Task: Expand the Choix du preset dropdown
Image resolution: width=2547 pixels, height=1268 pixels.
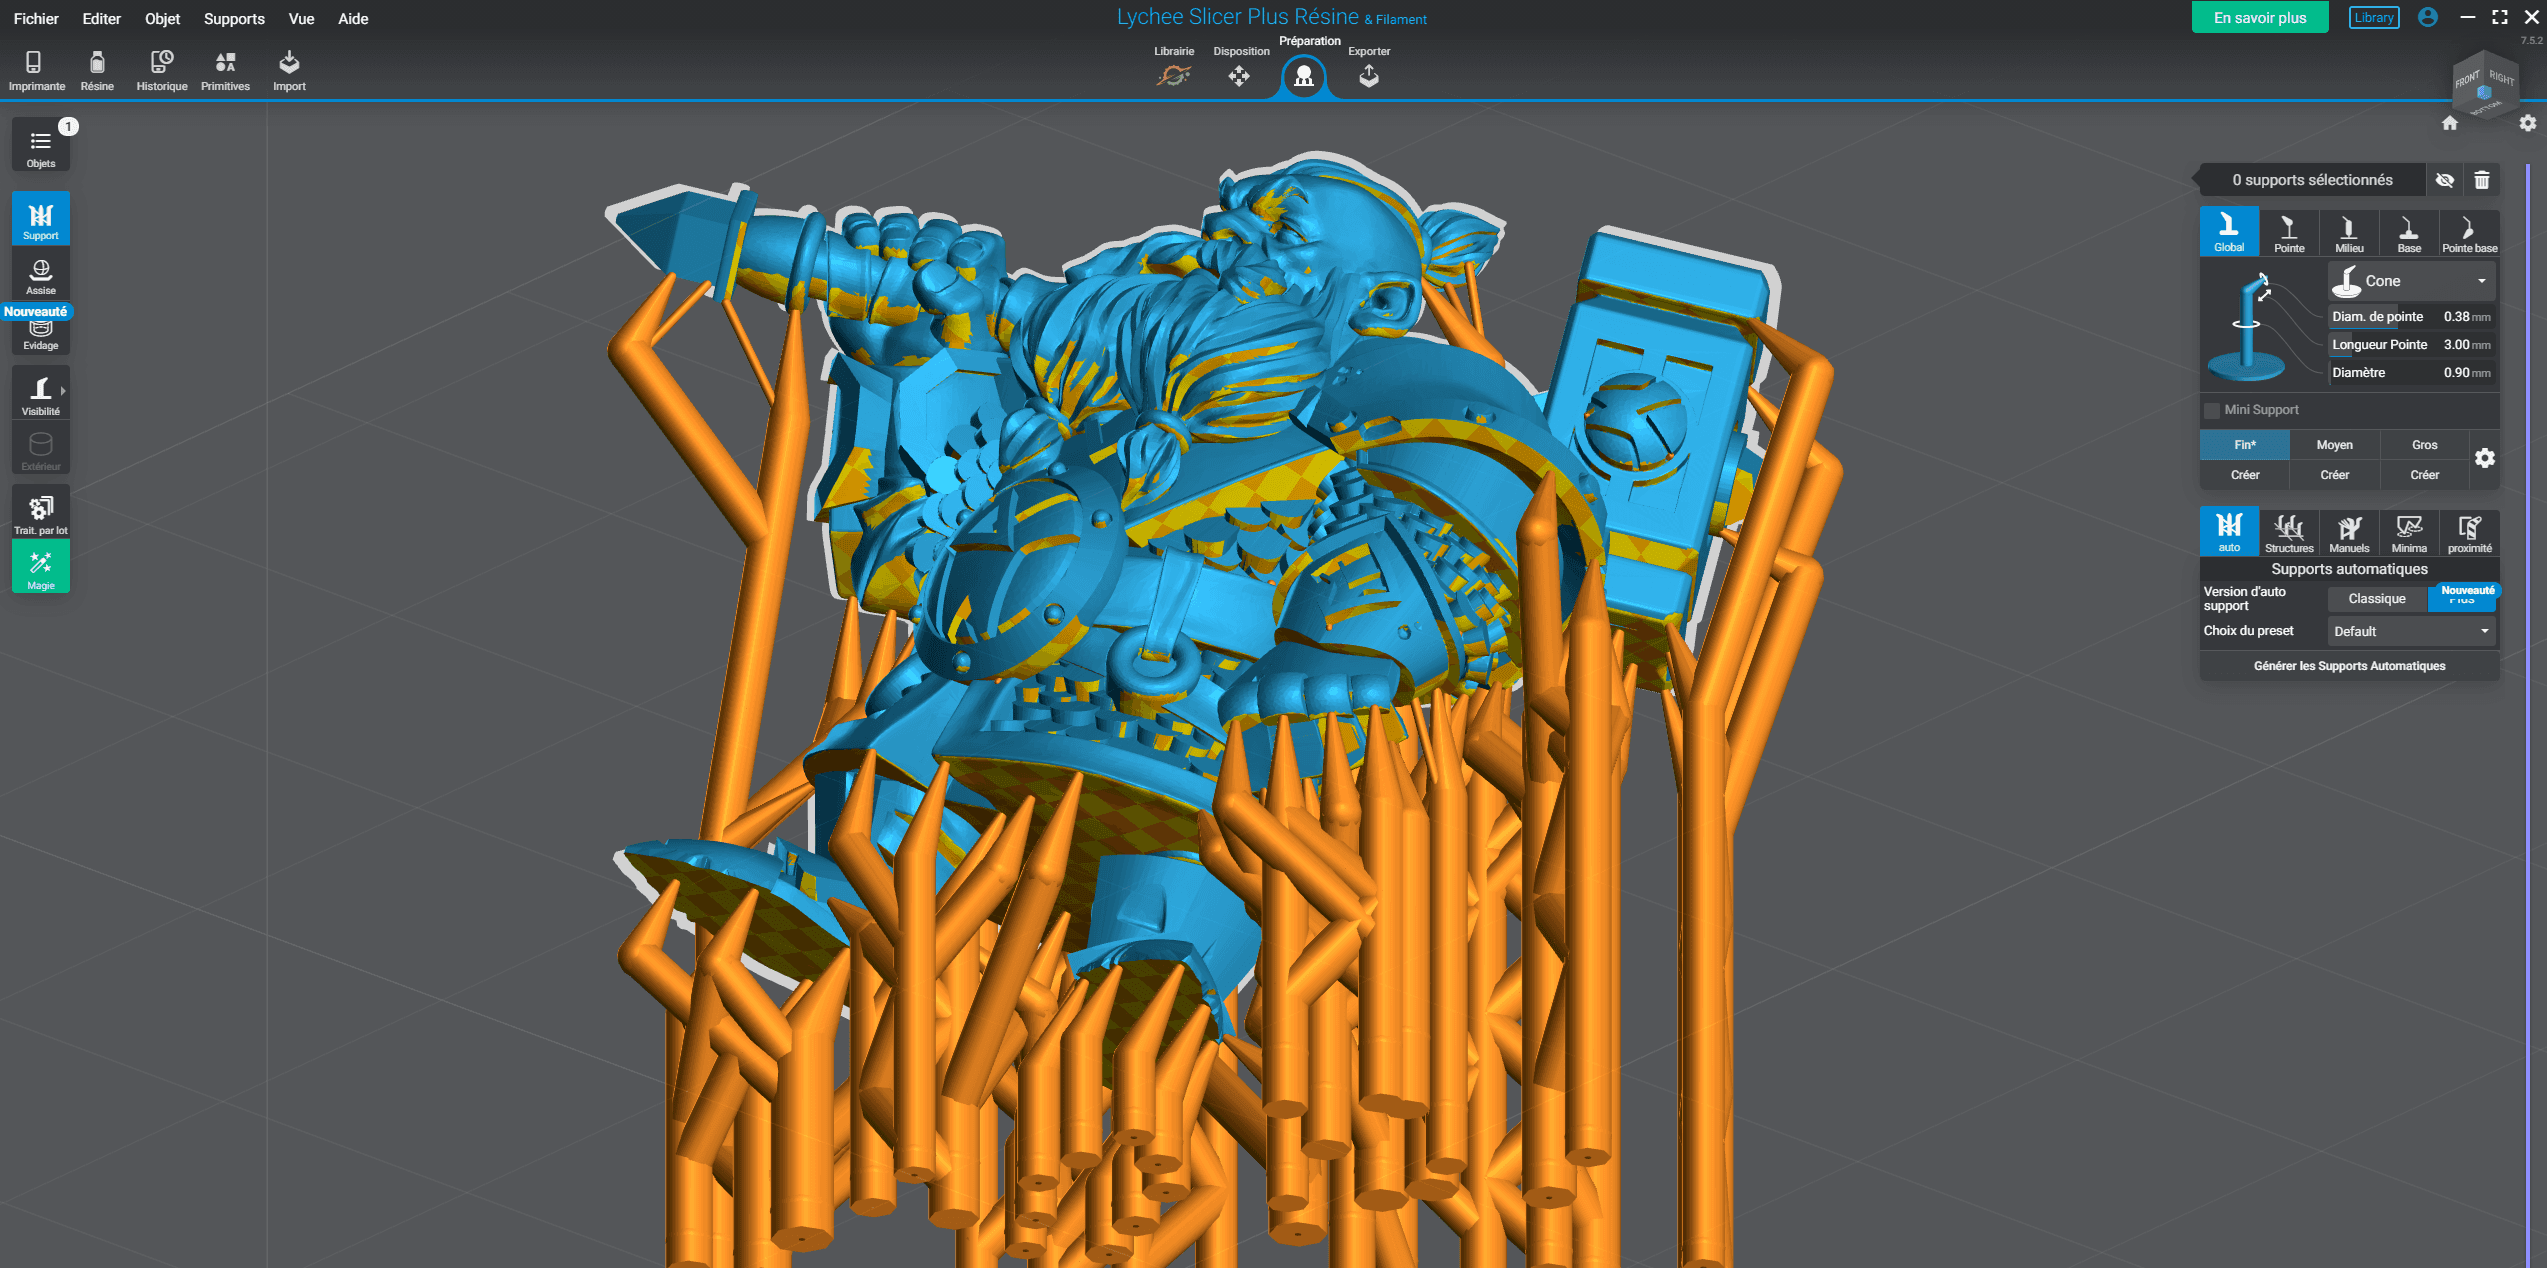Action: click(2411, 631)
